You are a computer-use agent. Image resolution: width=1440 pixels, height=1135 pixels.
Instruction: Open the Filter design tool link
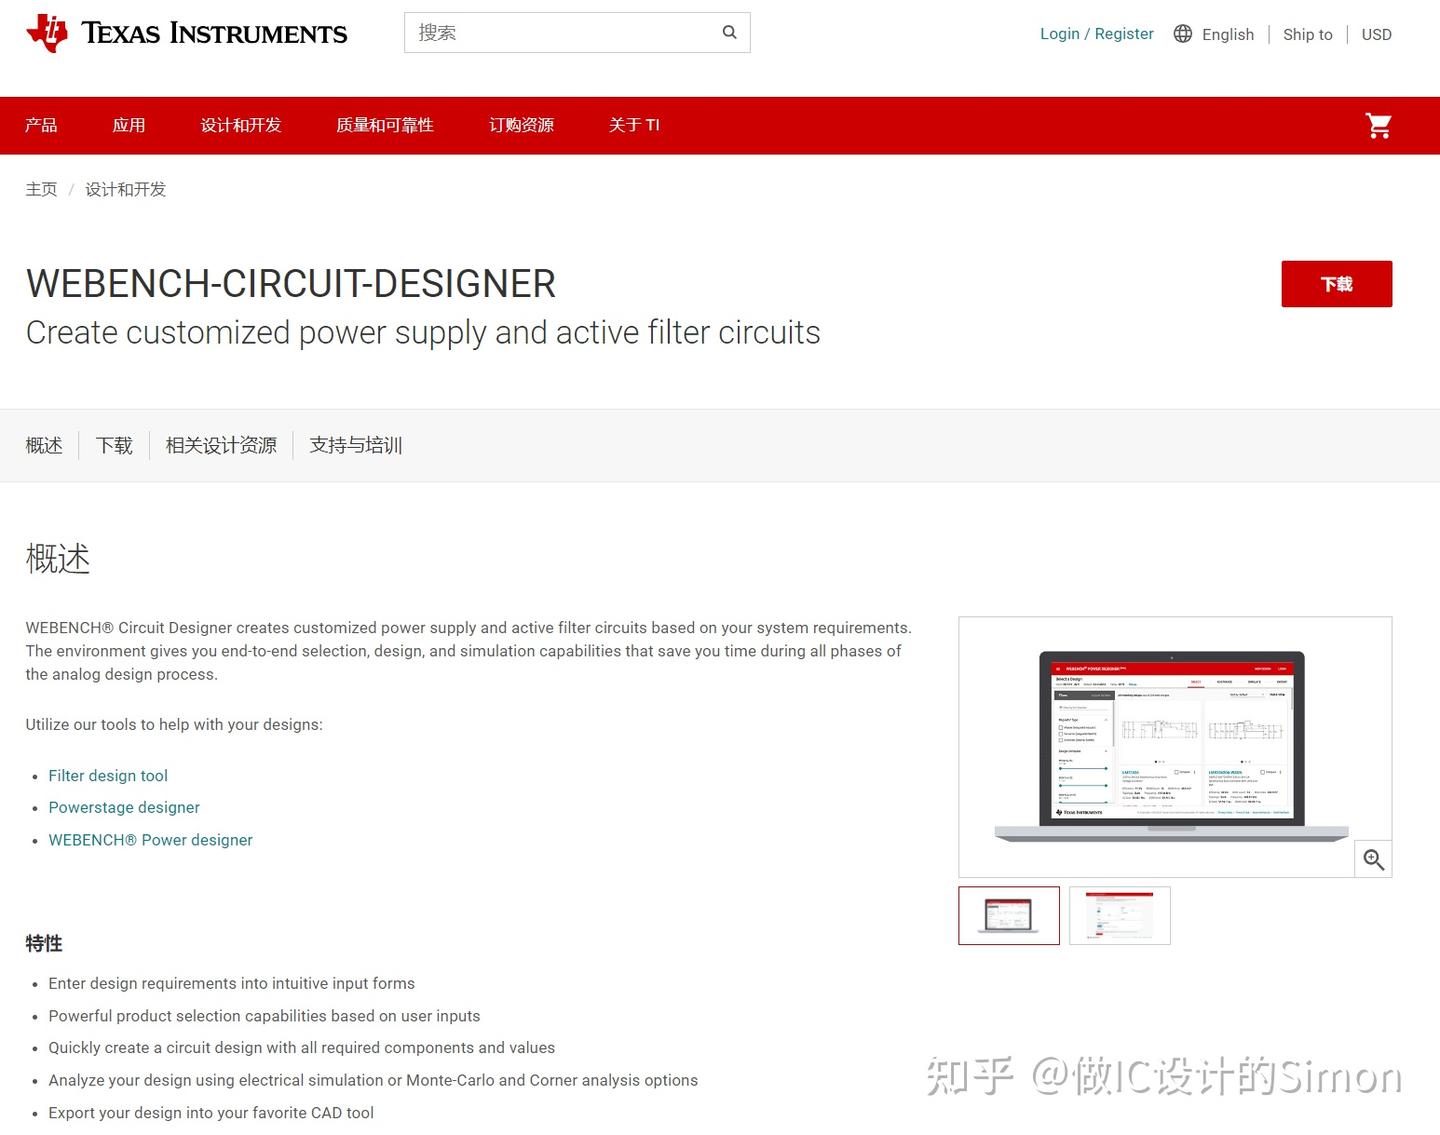108,775
